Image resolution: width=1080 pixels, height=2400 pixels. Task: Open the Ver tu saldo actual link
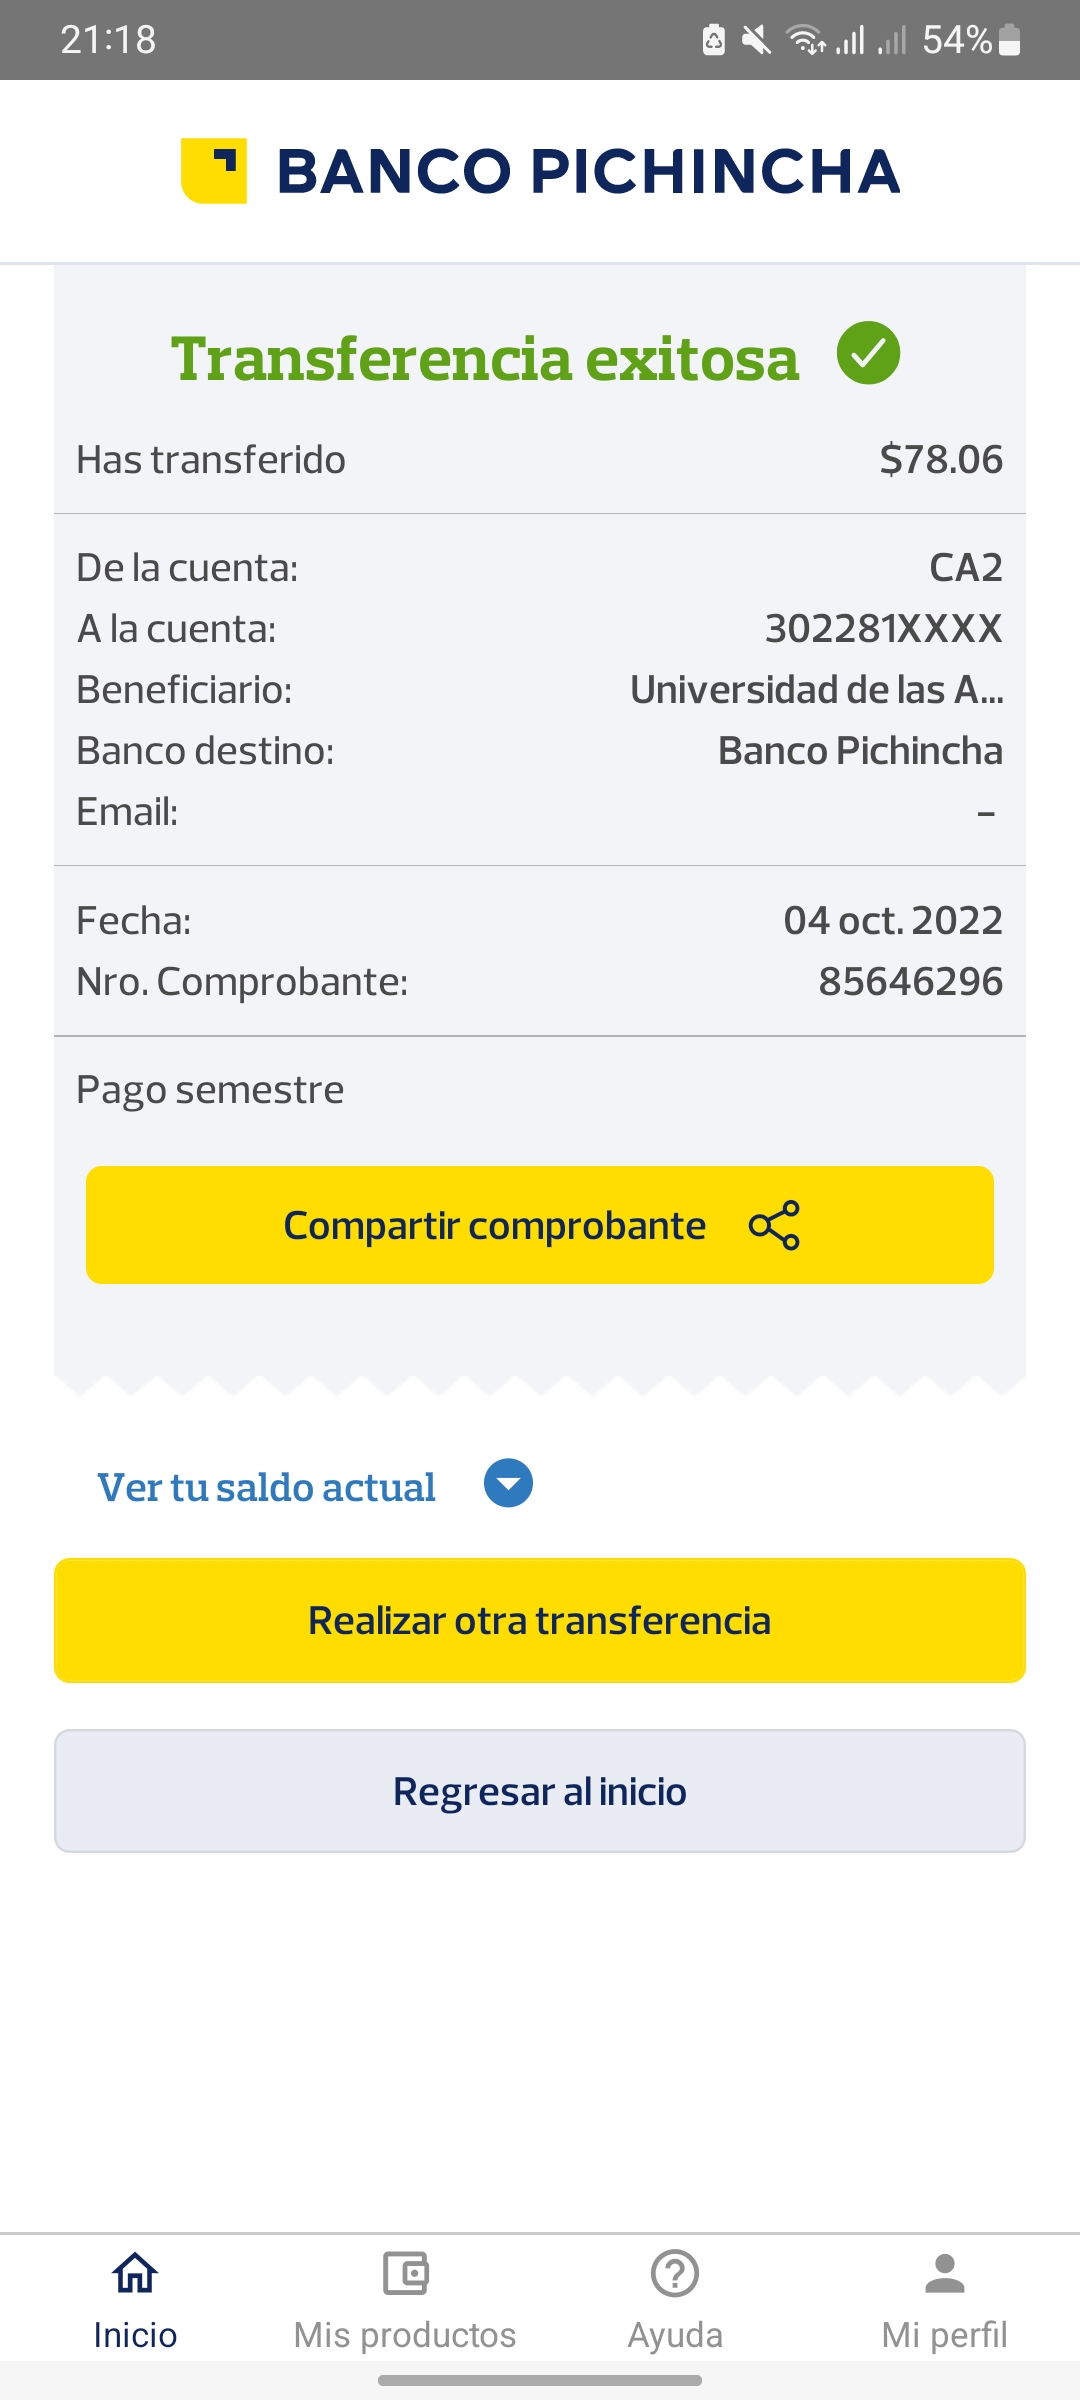pyautogui.click(x=266, y=1487)
